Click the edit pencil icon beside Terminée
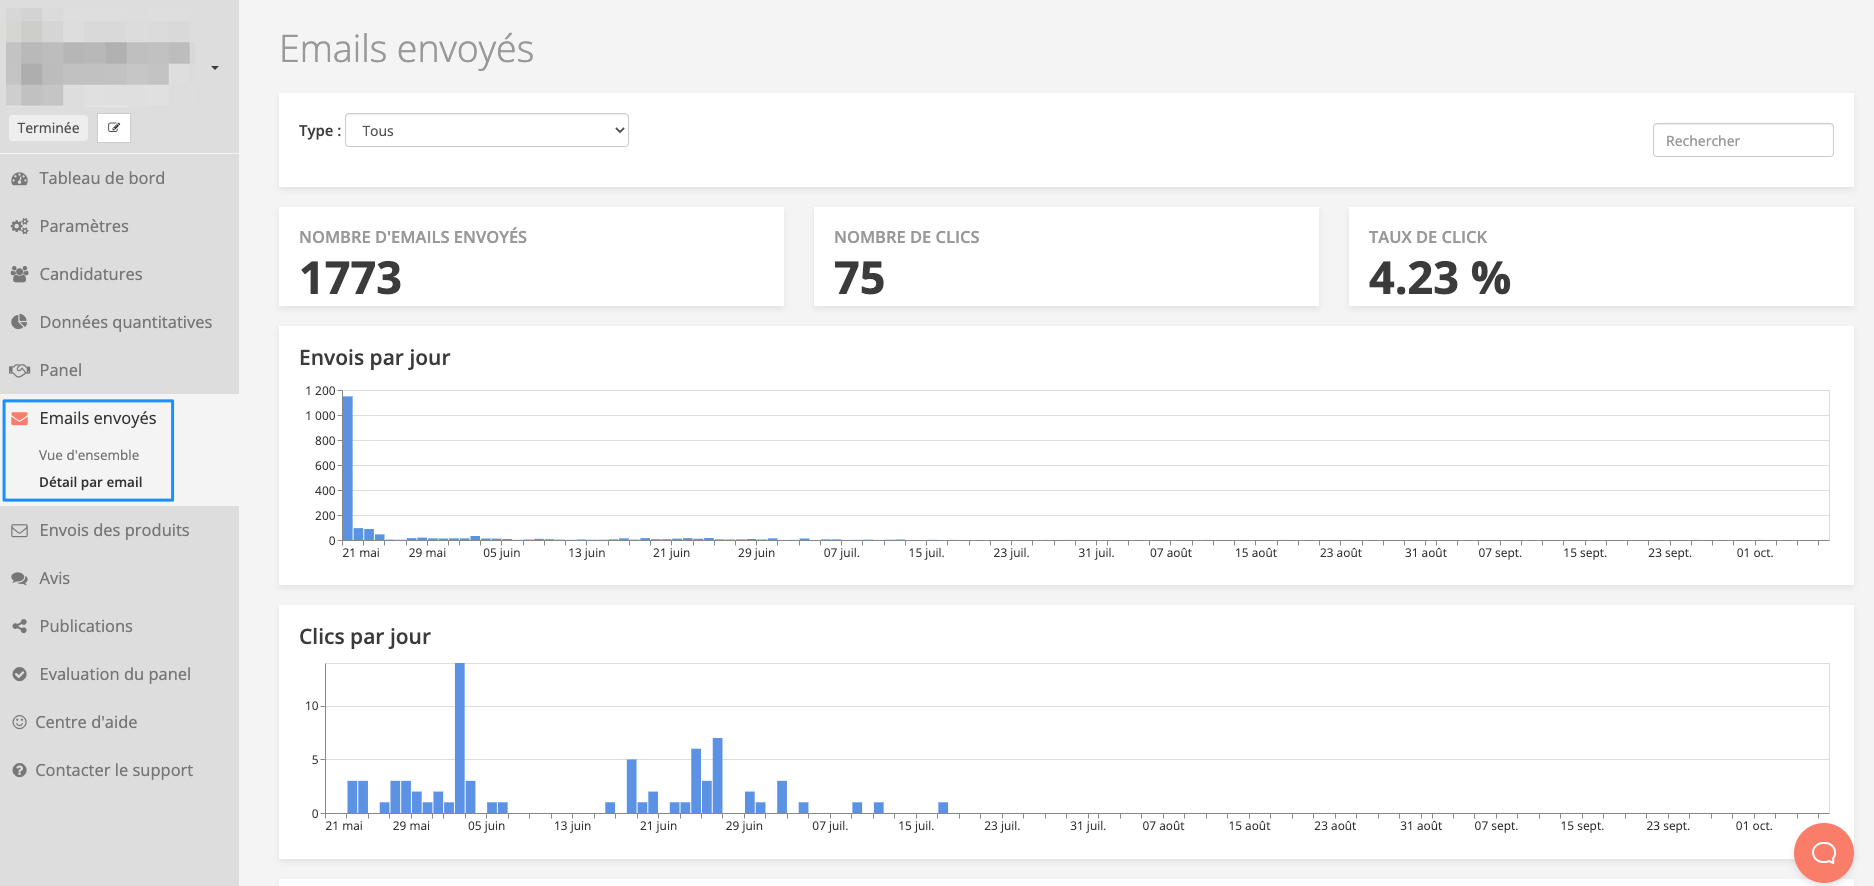Viewport: 1874px width, 886px height. [x=114, y=128]
